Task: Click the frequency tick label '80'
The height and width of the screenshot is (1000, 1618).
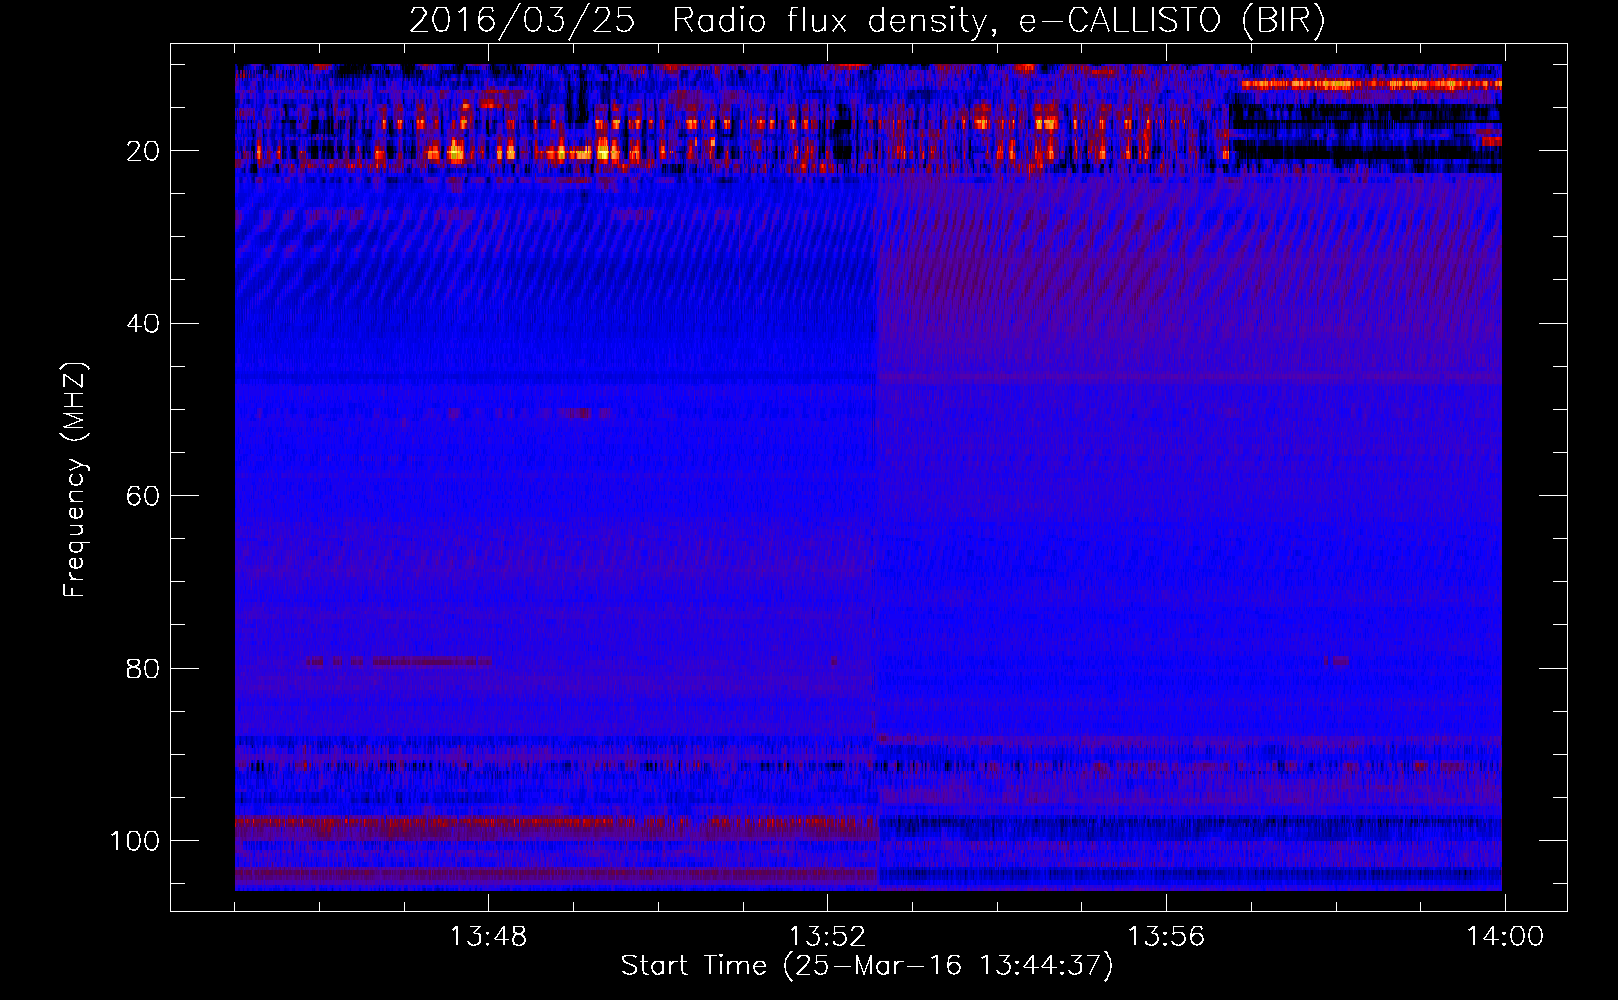Action: point(143,668)
